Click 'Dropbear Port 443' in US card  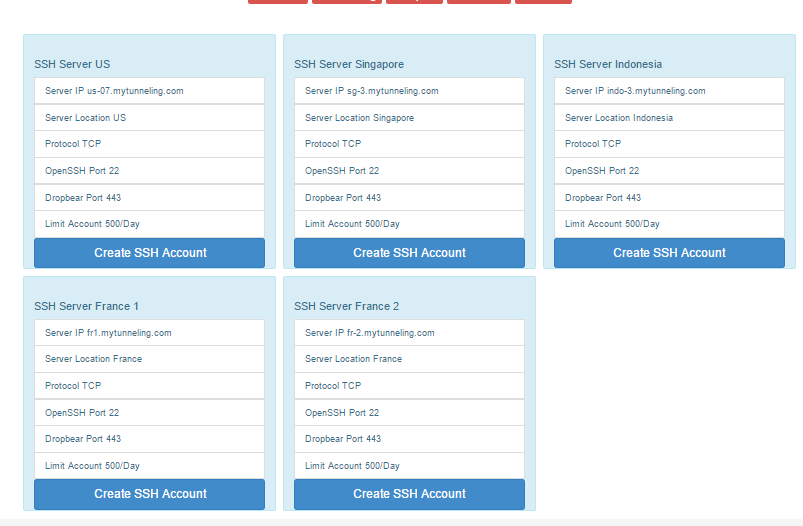click(150, 197)
